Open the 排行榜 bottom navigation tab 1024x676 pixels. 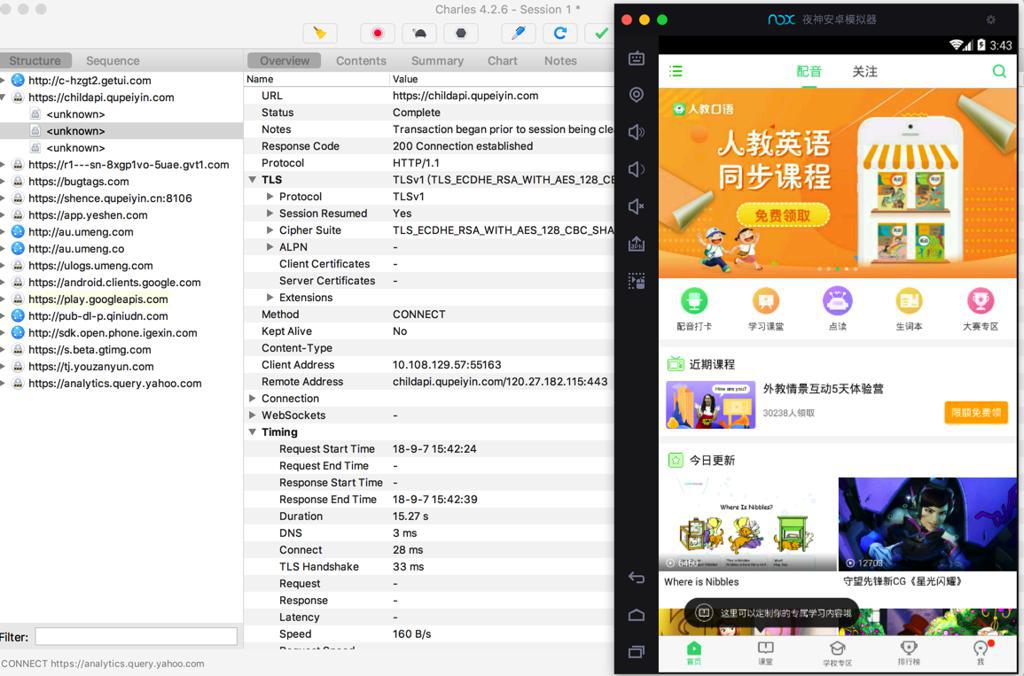click(x=908, y=652)
